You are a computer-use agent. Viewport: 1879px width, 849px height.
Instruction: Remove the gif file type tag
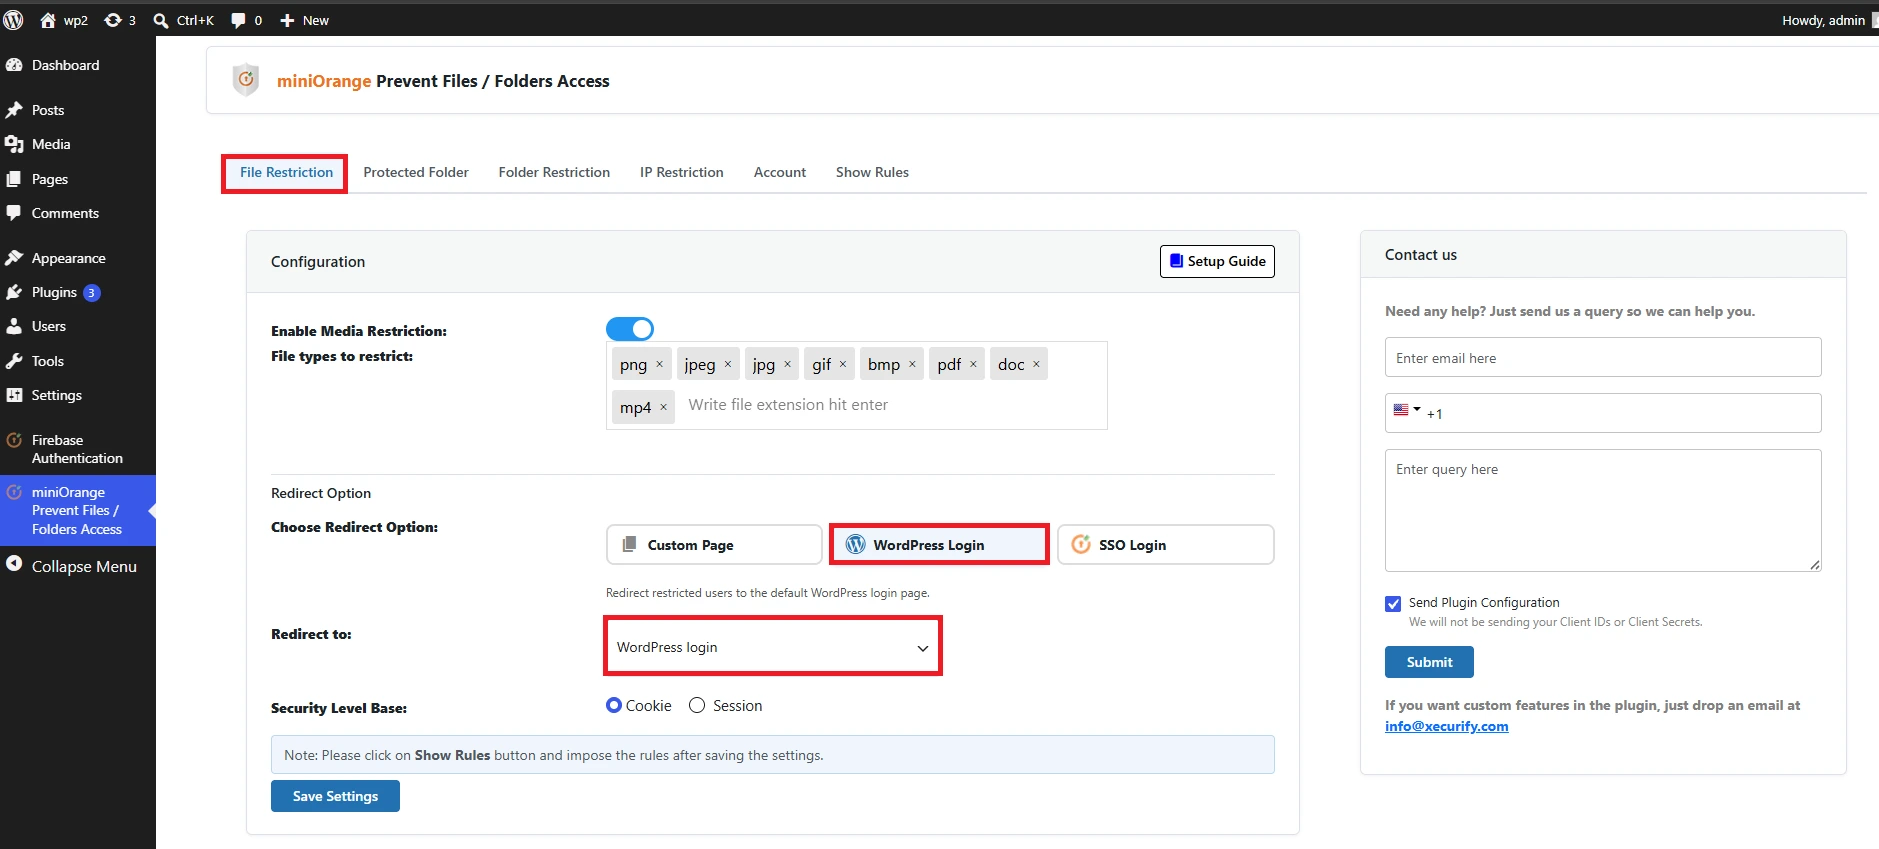[x=843, y=364]
